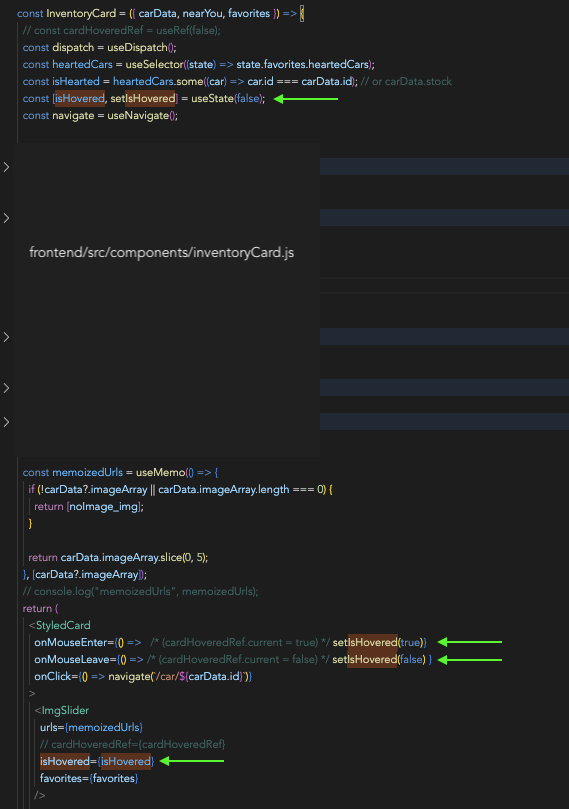The image size is (569, 809).
Task: Click the 'useDispatch()' call
Action: pos(141,47)
